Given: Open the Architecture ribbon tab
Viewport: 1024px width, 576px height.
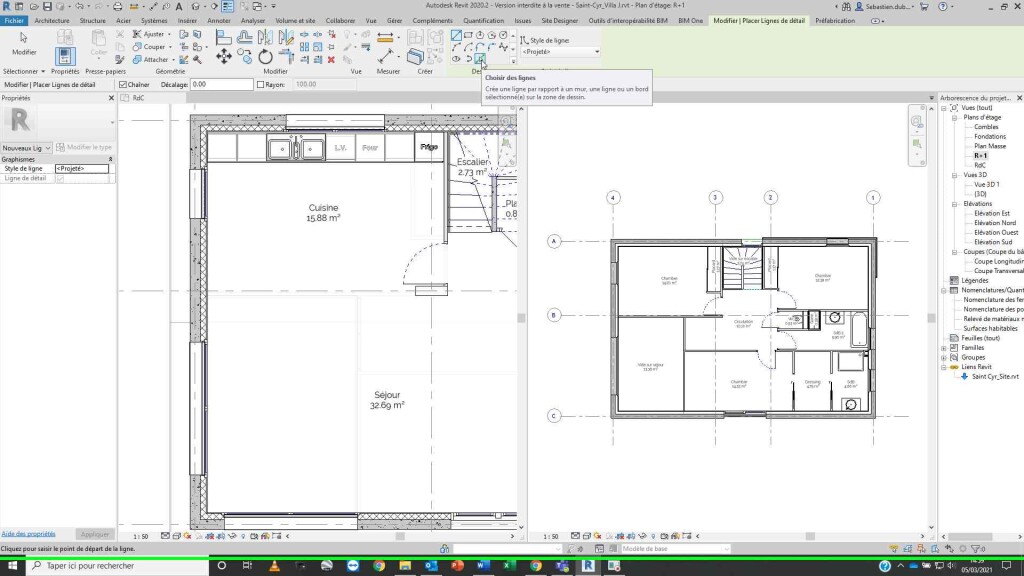Looking at the screenshot, I should point(52,20).
